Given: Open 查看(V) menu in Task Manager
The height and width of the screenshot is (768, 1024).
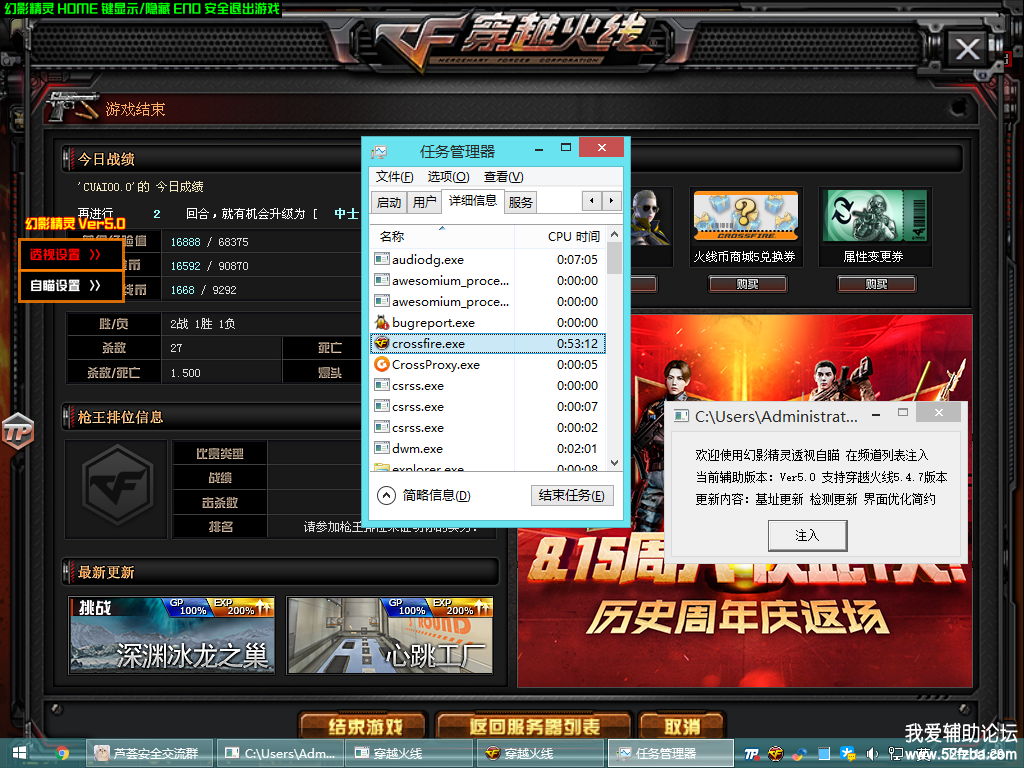Looking at the screenshot, I should coord(504,177).
